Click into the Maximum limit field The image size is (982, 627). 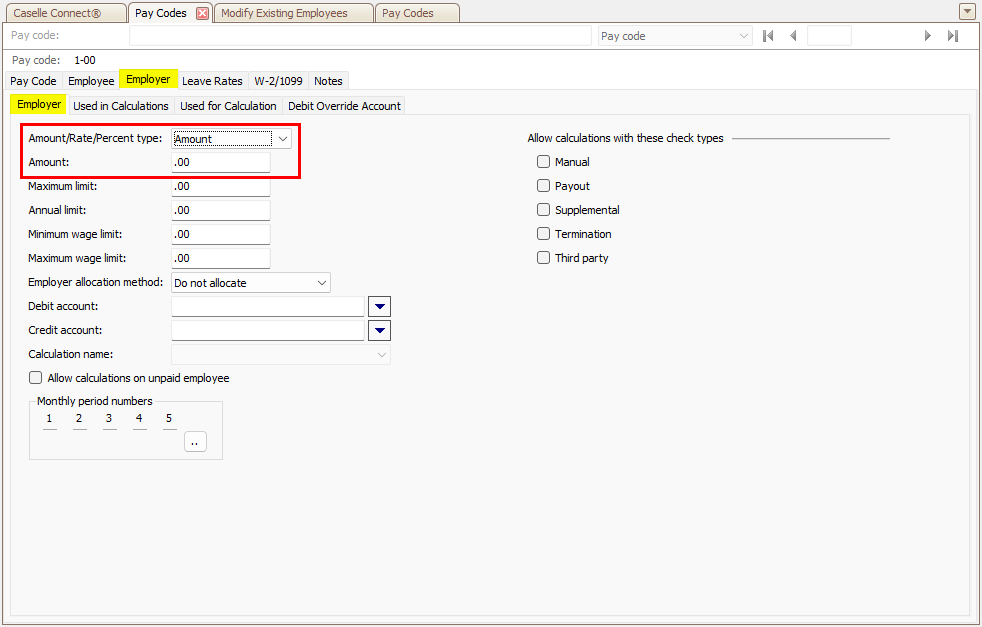[x=220, y=187]
